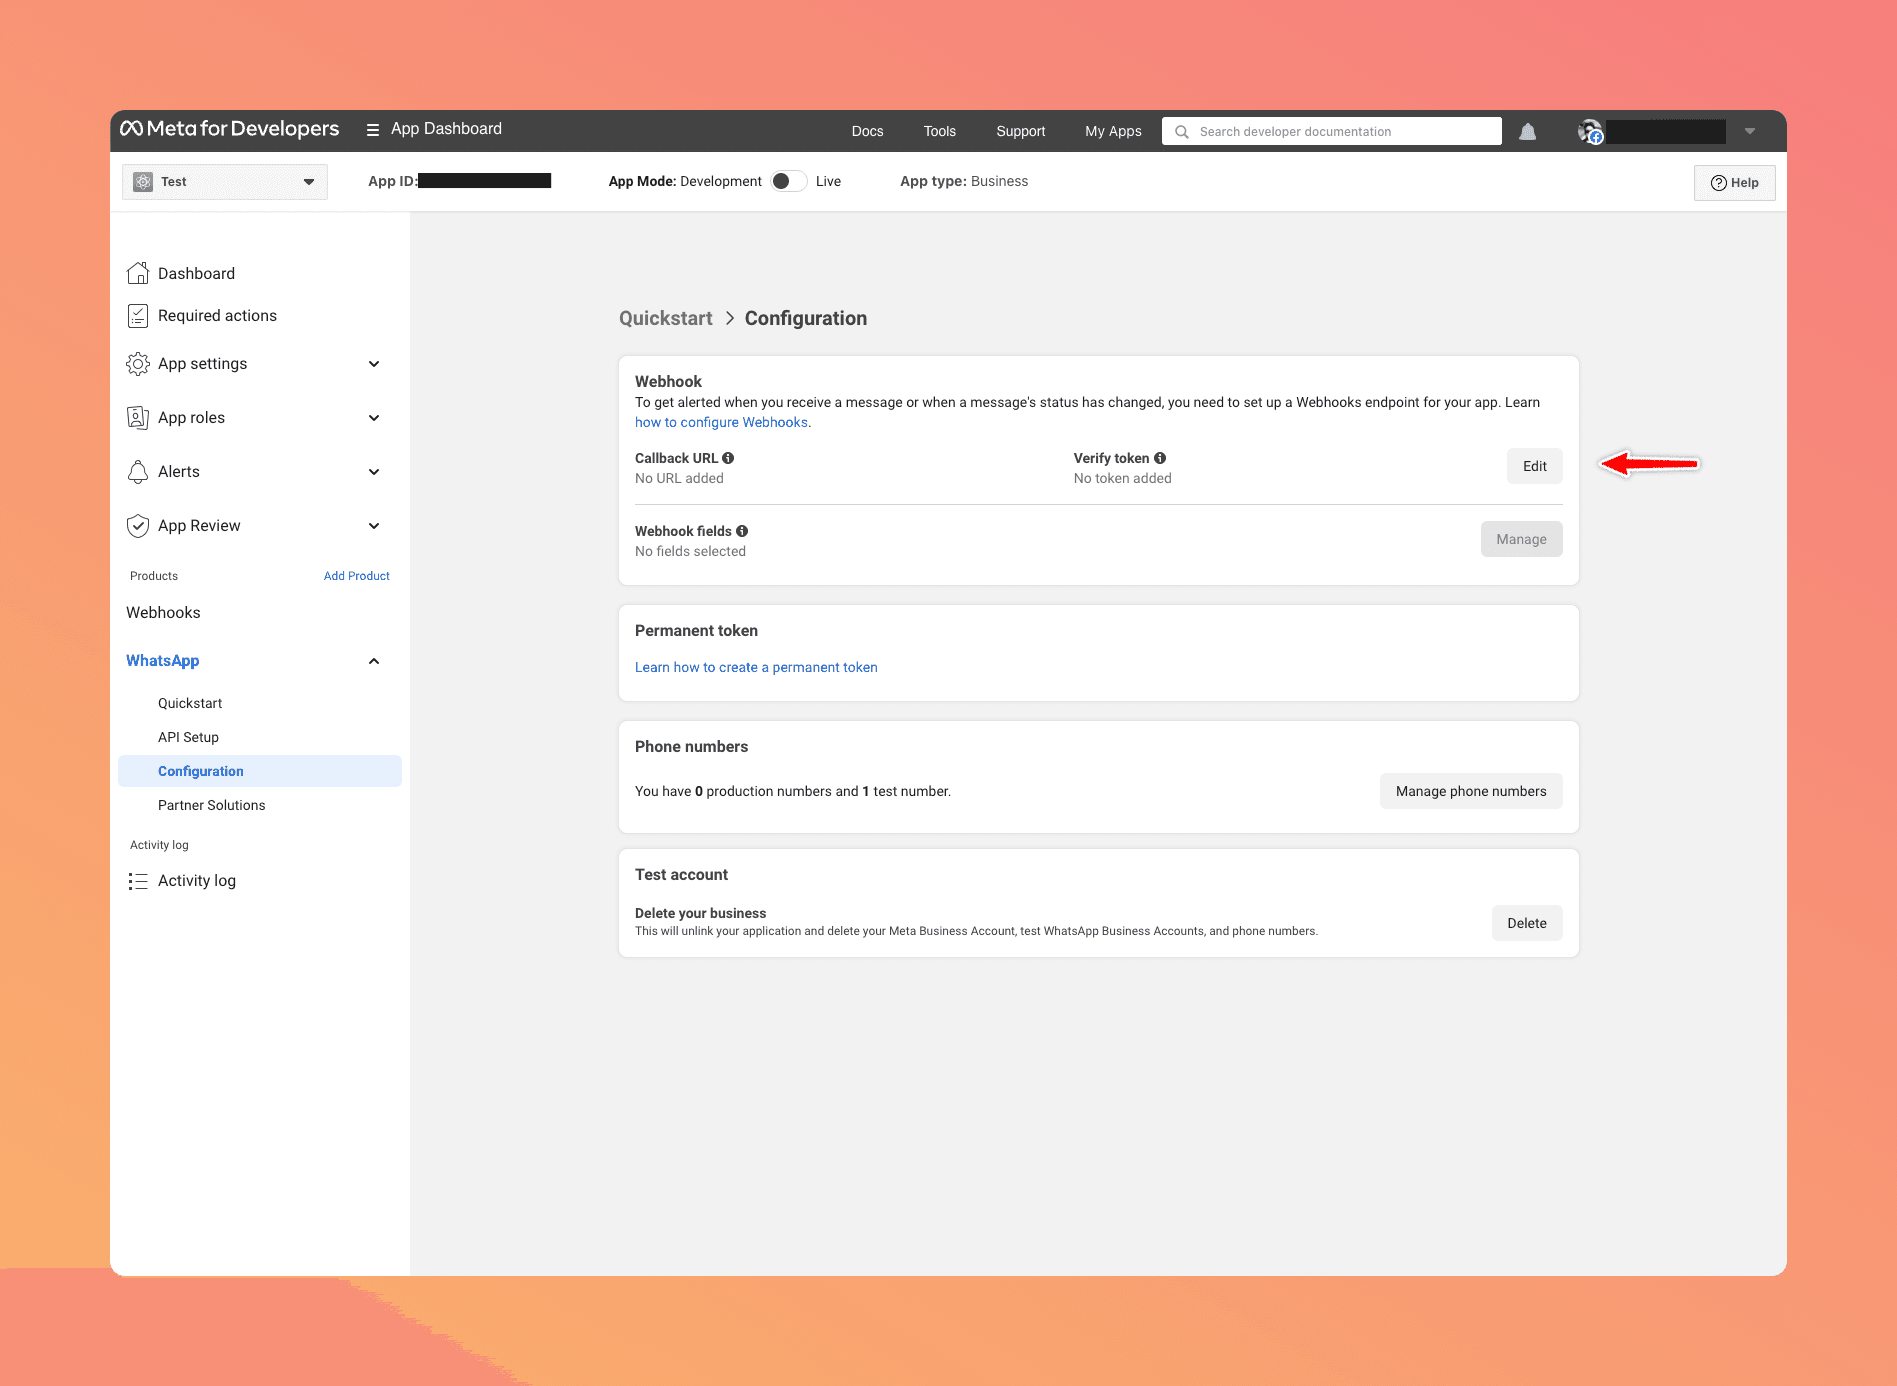Click the Verify token info icon
The image size is (1897, 1386).
point(1160,458)
